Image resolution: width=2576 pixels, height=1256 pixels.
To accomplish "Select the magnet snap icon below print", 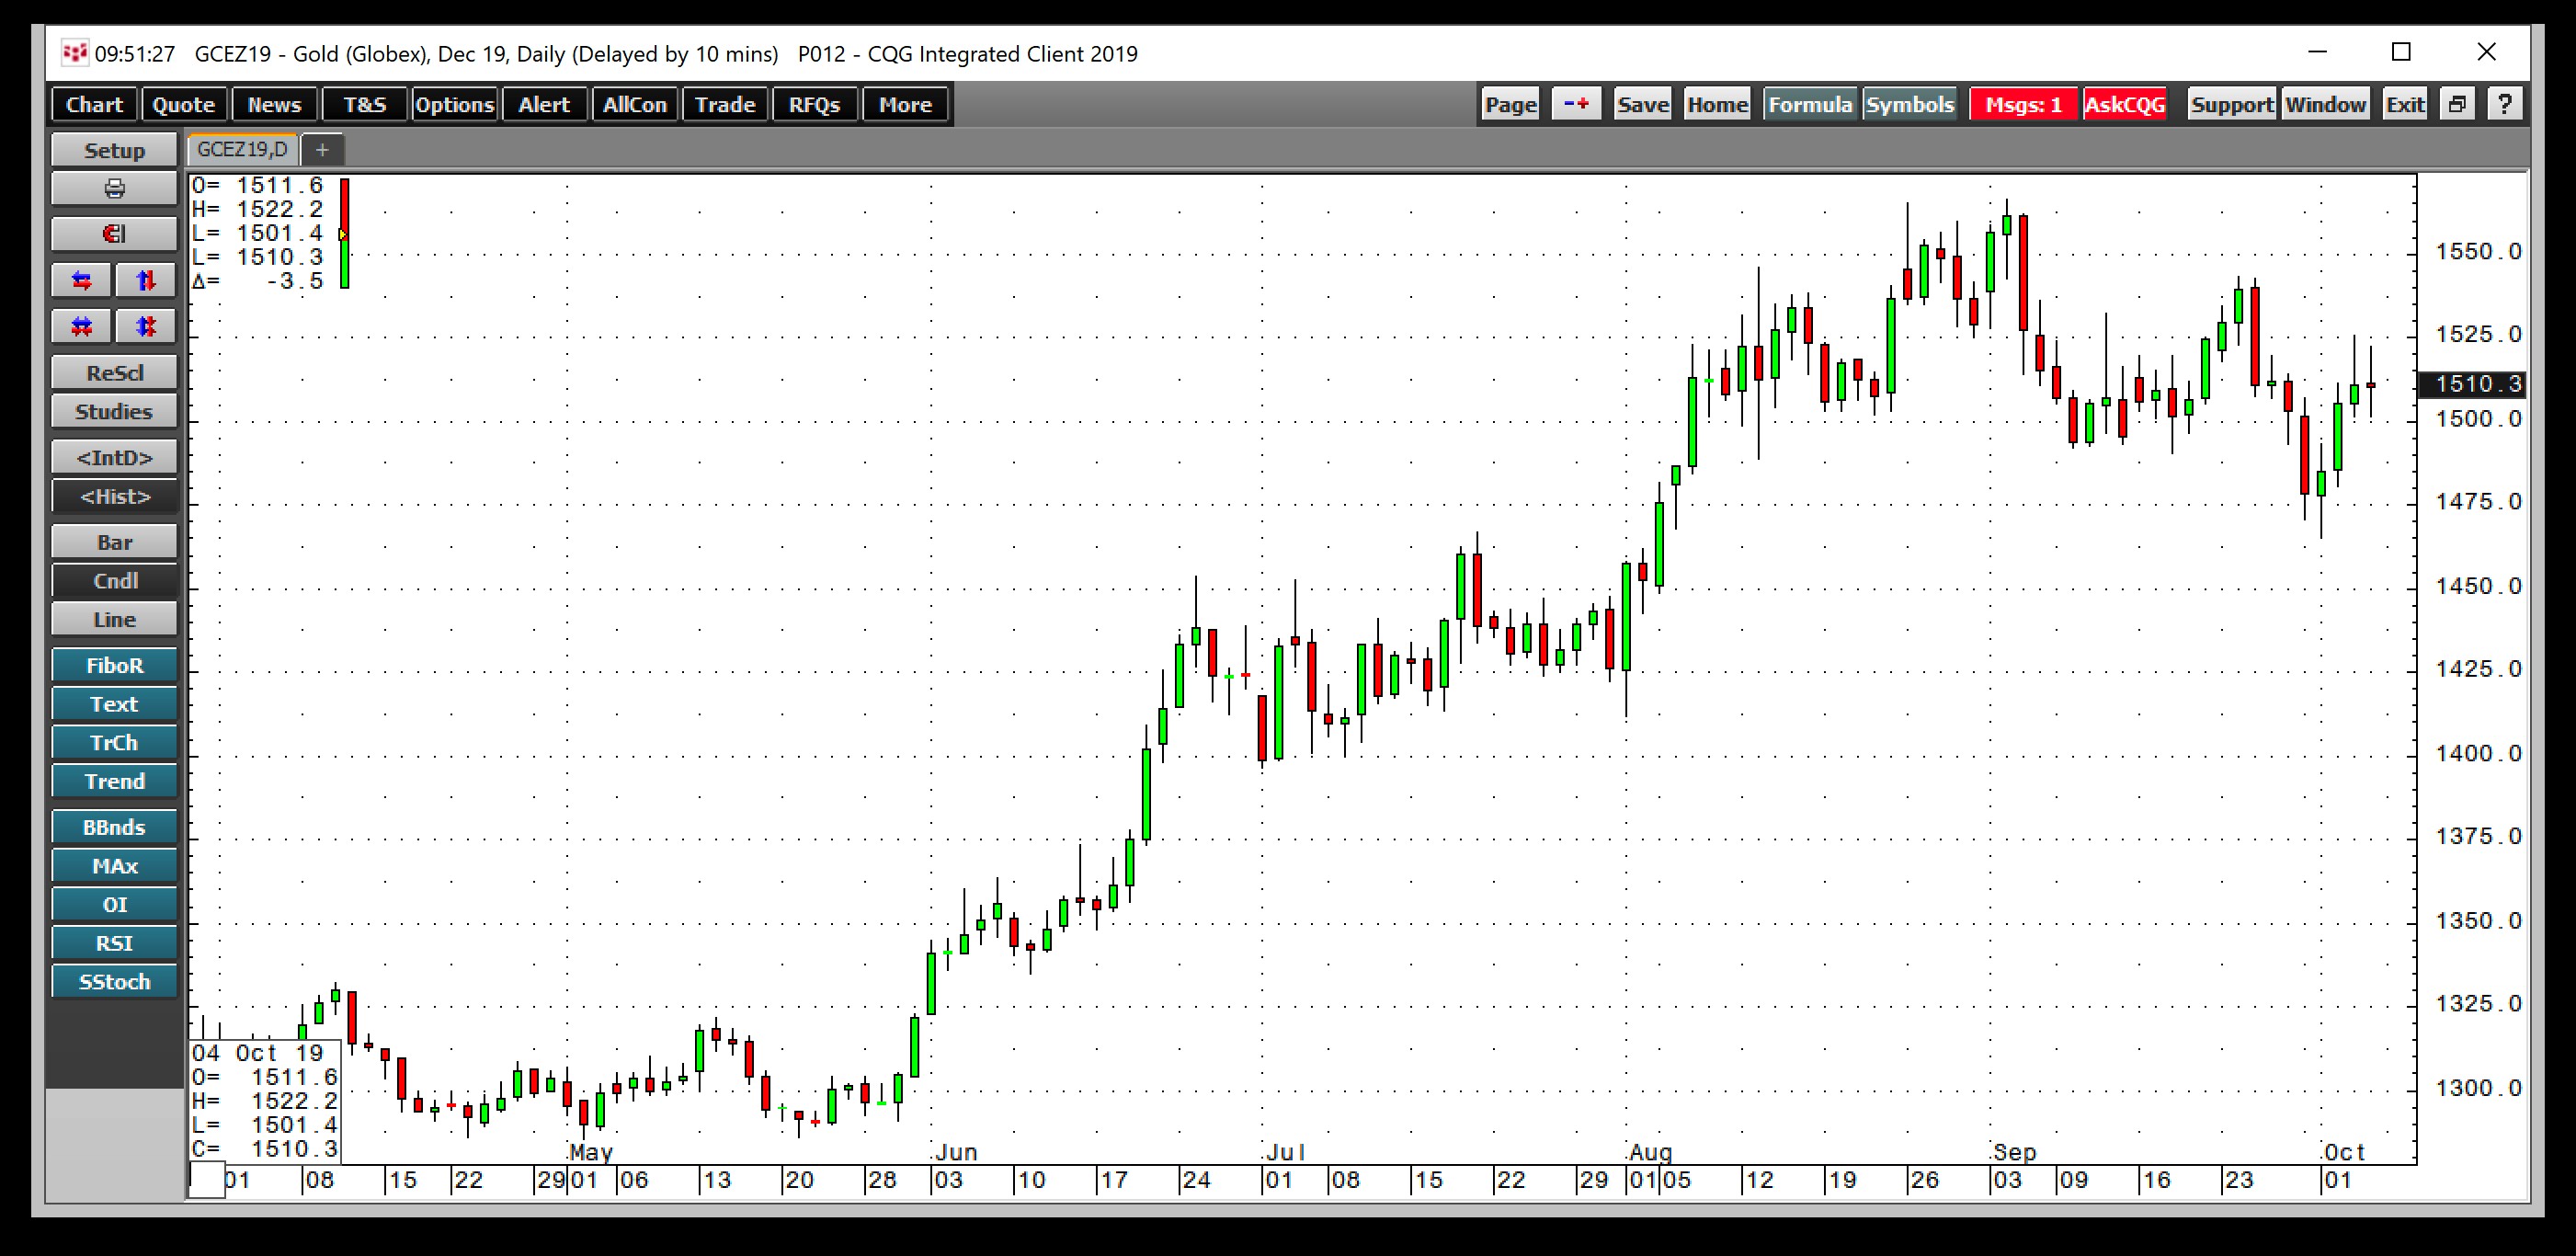I will point(114,233).
